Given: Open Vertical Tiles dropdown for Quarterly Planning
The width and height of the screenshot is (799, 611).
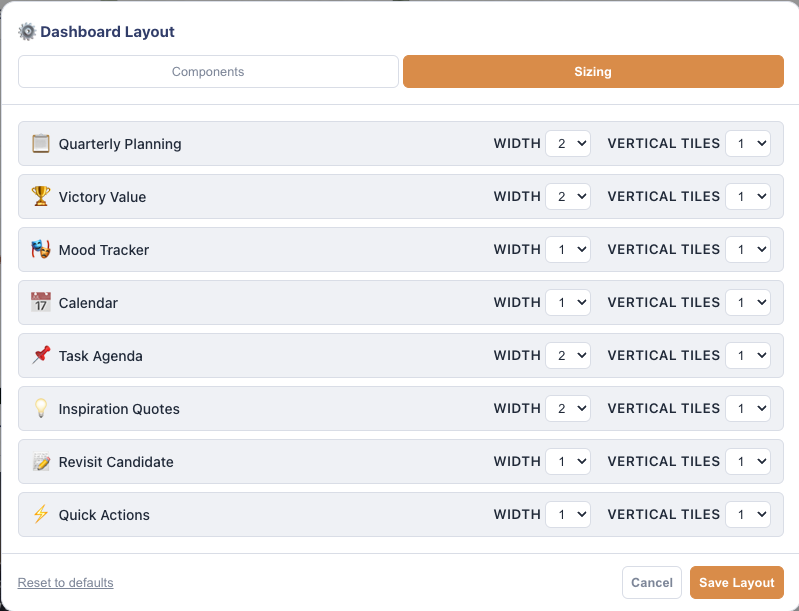Looking at the screenshot, I should pyautogui.click(x=748, y=144).
